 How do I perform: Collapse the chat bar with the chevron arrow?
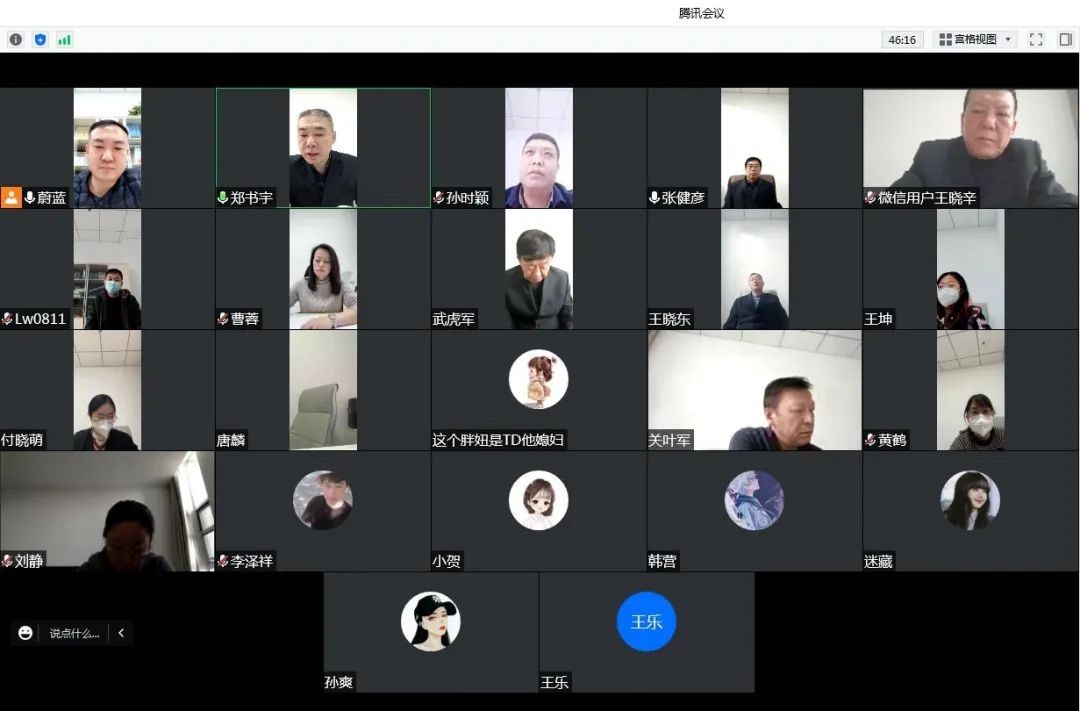coord(121,633)
